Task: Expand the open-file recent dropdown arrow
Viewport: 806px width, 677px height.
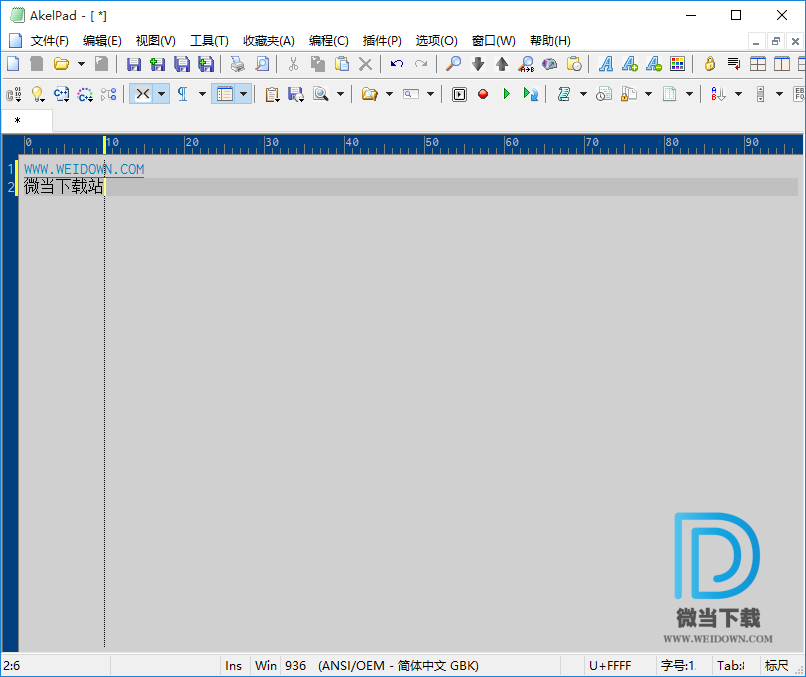Action: [81, 64]
